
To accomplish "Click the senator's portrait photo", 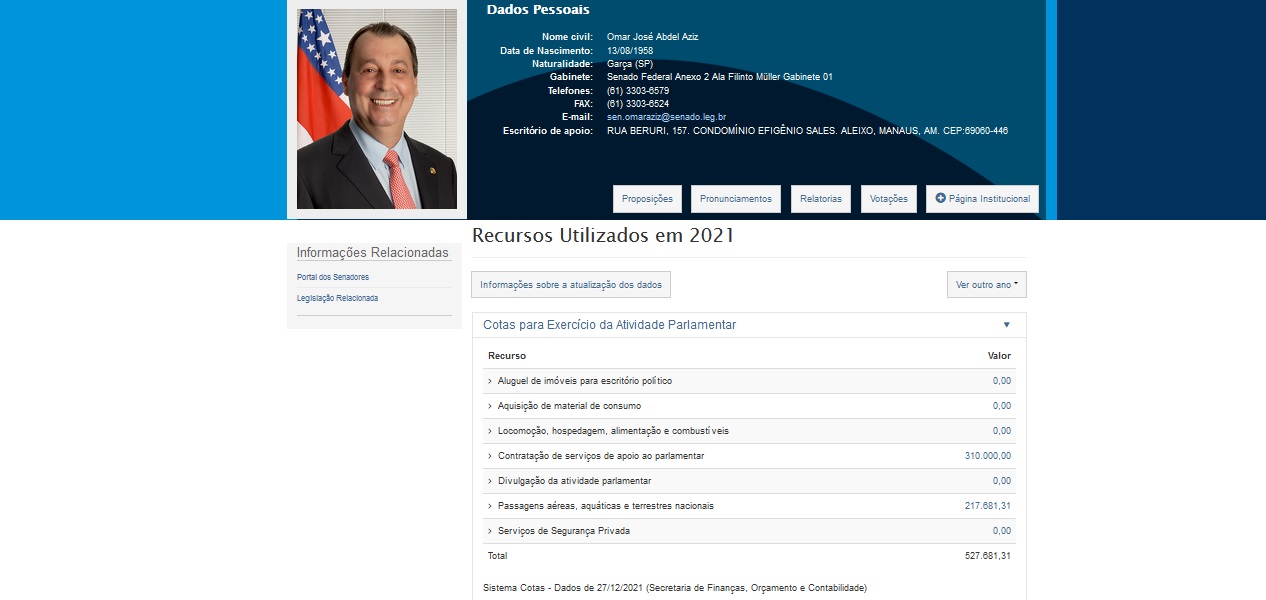I will [376, 109].
